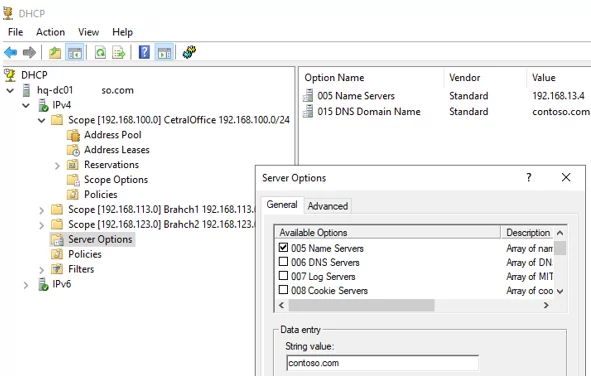Open Scope Options under CetralOffice scope
This screenshot has height=376, width=591.
click(116, 180)
